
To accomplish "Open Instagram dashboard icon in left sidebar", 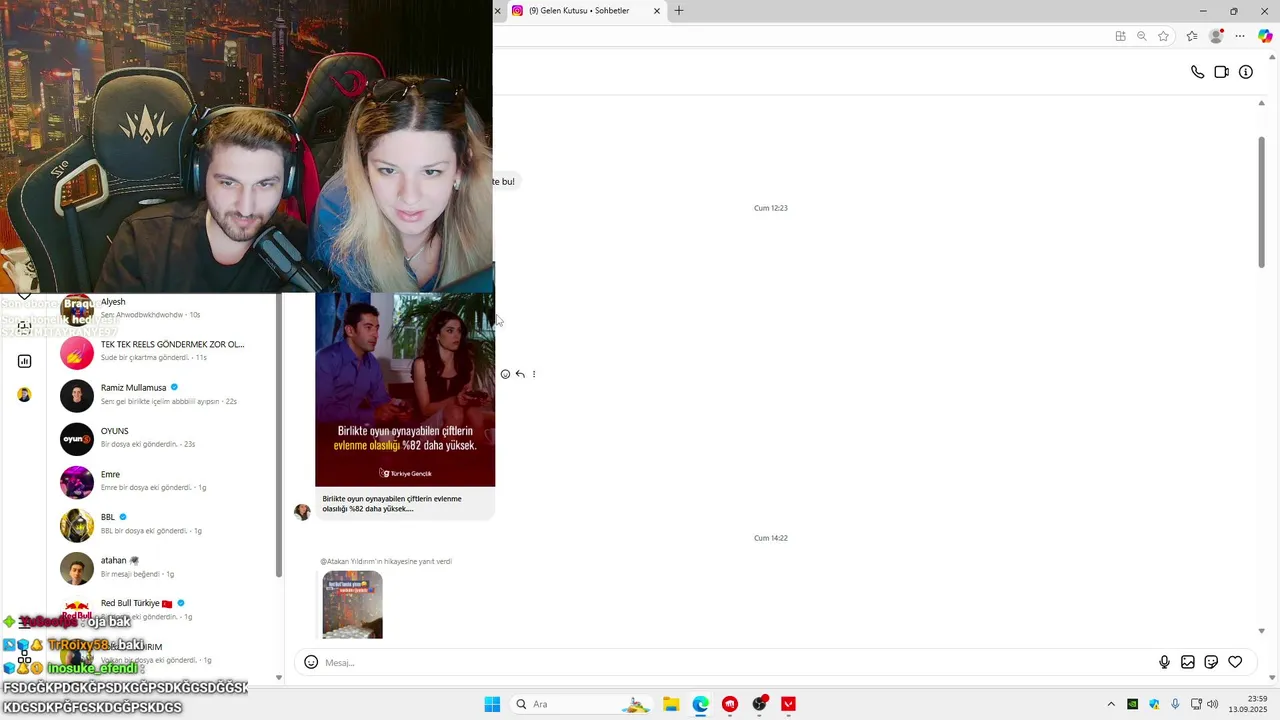I will (24, 361).
